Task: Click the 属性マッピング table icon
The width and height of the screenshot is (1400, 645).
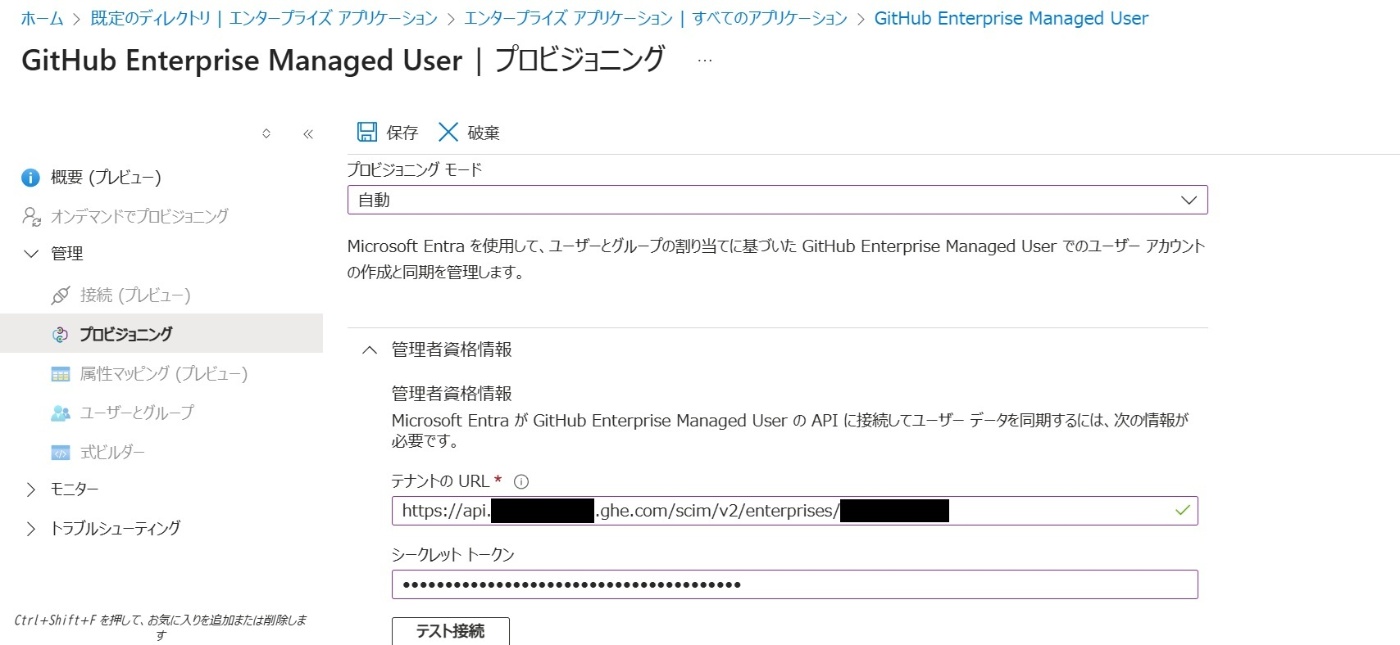Action: [60, 374]
